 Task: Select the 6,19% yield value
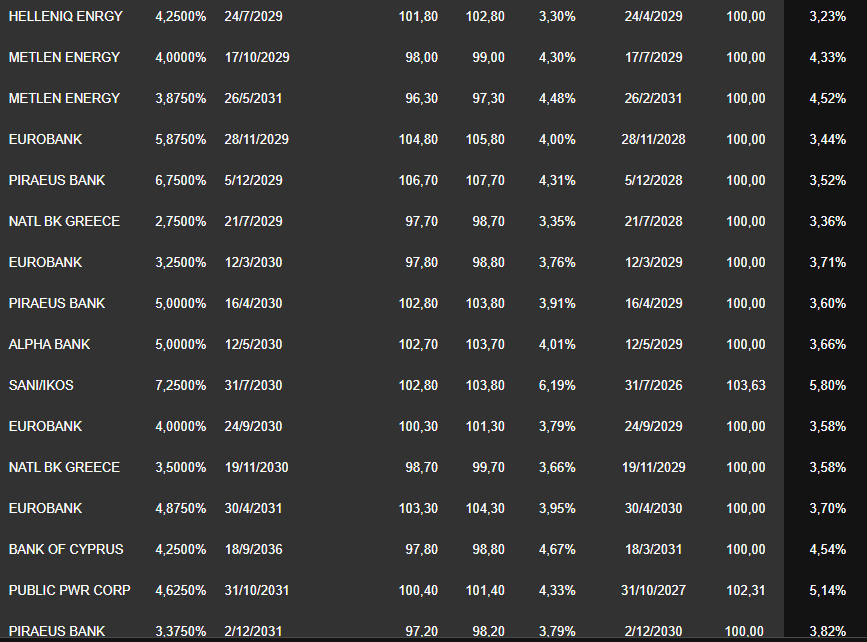tap(557, 385)
